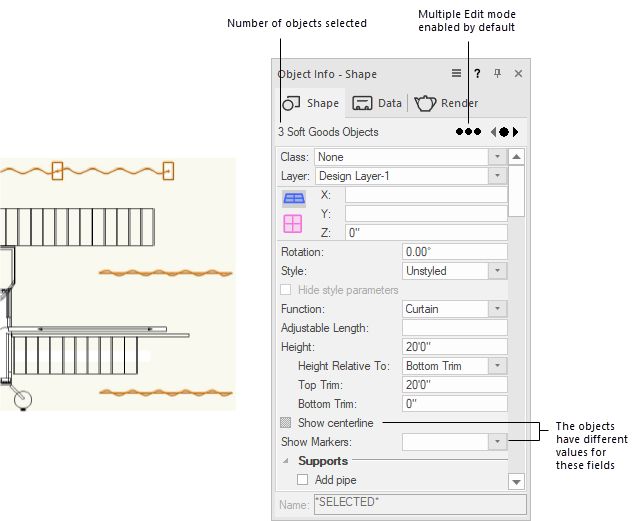Go to next selected object arrow
This screenshot has height=521, width=642.
click(516, 132)
